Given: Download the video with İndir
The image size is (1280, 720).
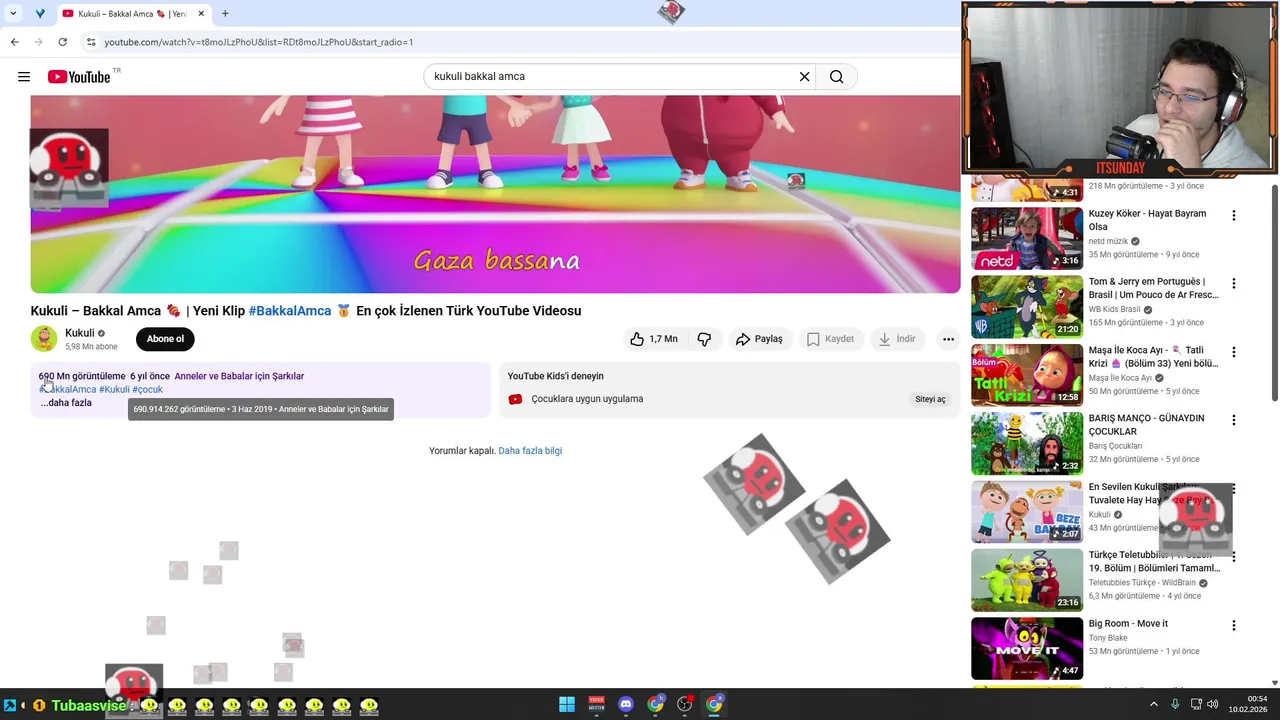Looking at the screenshot, I should coord(897,339).
